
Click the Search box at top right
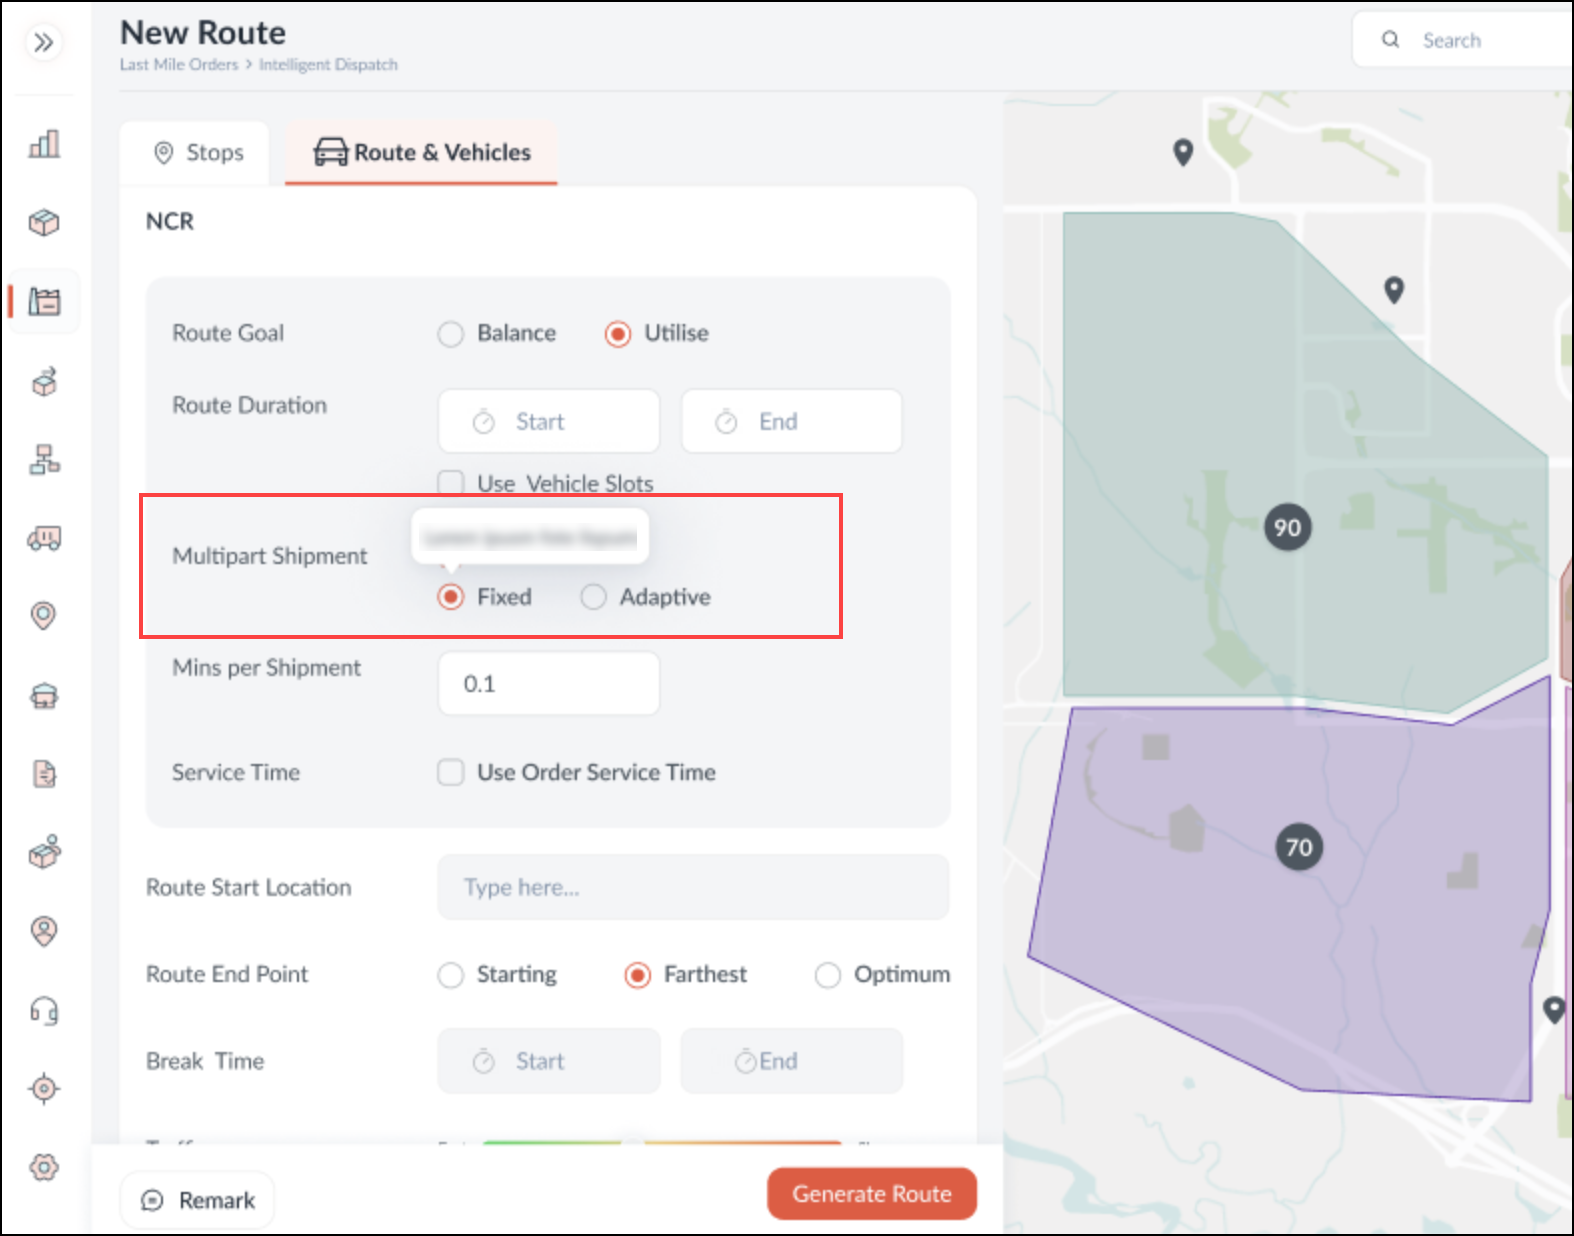pos(1463,40)
